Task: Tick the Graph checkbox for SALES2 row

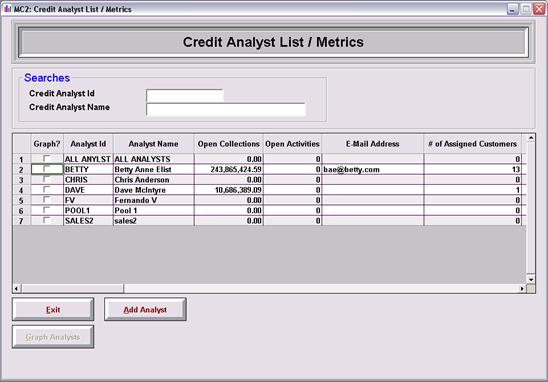Action: tap(46, 221)
